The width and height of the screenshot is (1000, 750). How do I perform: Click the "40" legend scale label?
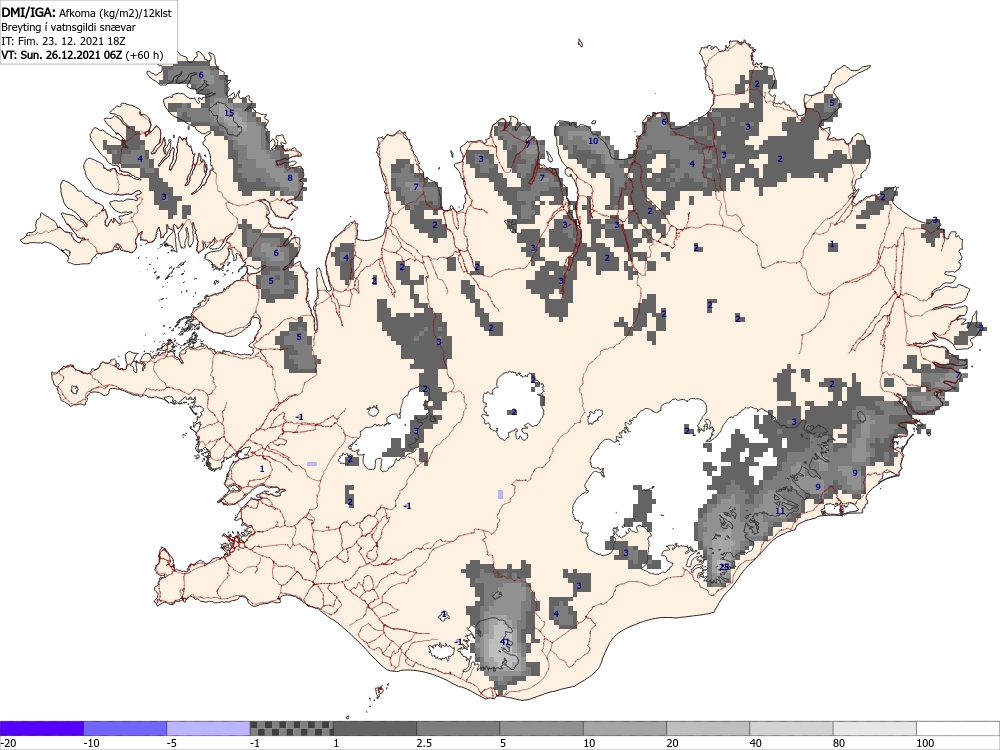point(756,744)
